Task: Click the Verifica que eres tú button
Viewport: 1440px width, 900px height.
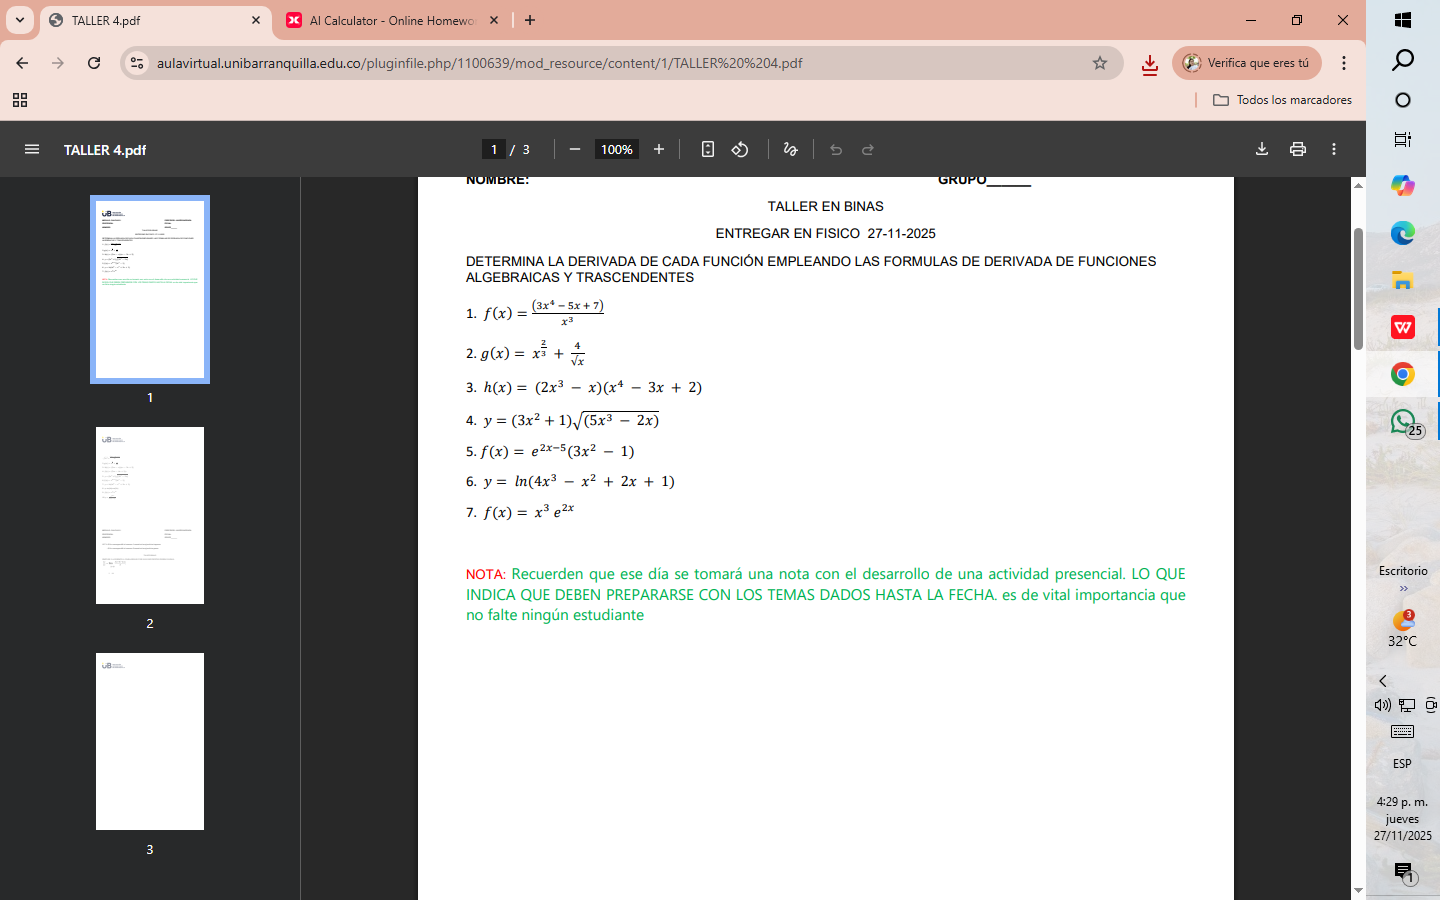Action: (1247, 63)
